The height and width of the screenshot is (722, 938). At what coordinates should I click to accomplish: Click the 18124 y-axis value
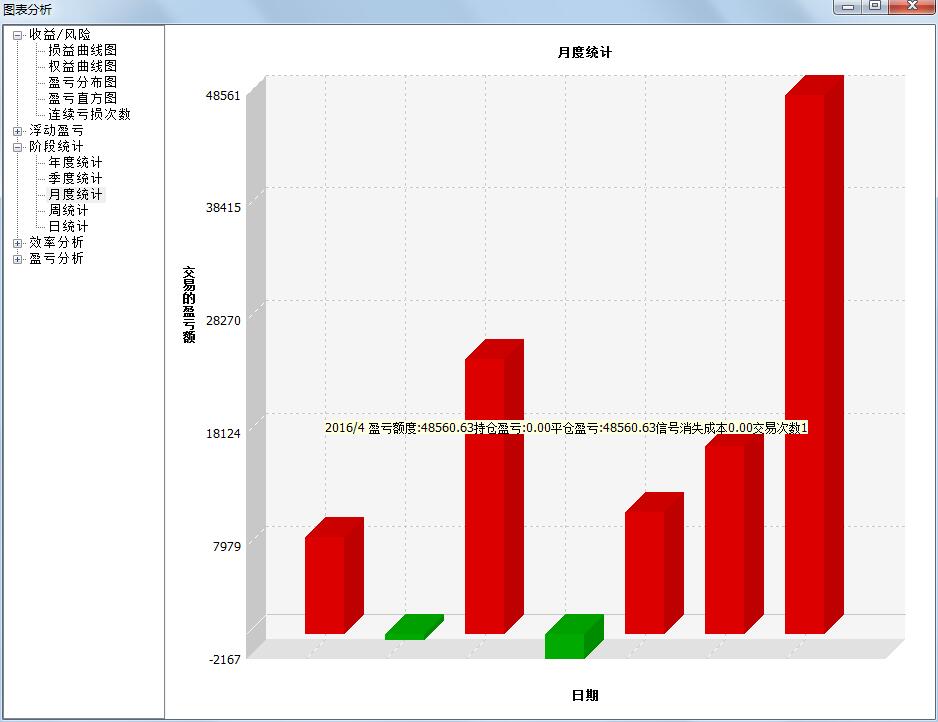click(x=223, y=434)
